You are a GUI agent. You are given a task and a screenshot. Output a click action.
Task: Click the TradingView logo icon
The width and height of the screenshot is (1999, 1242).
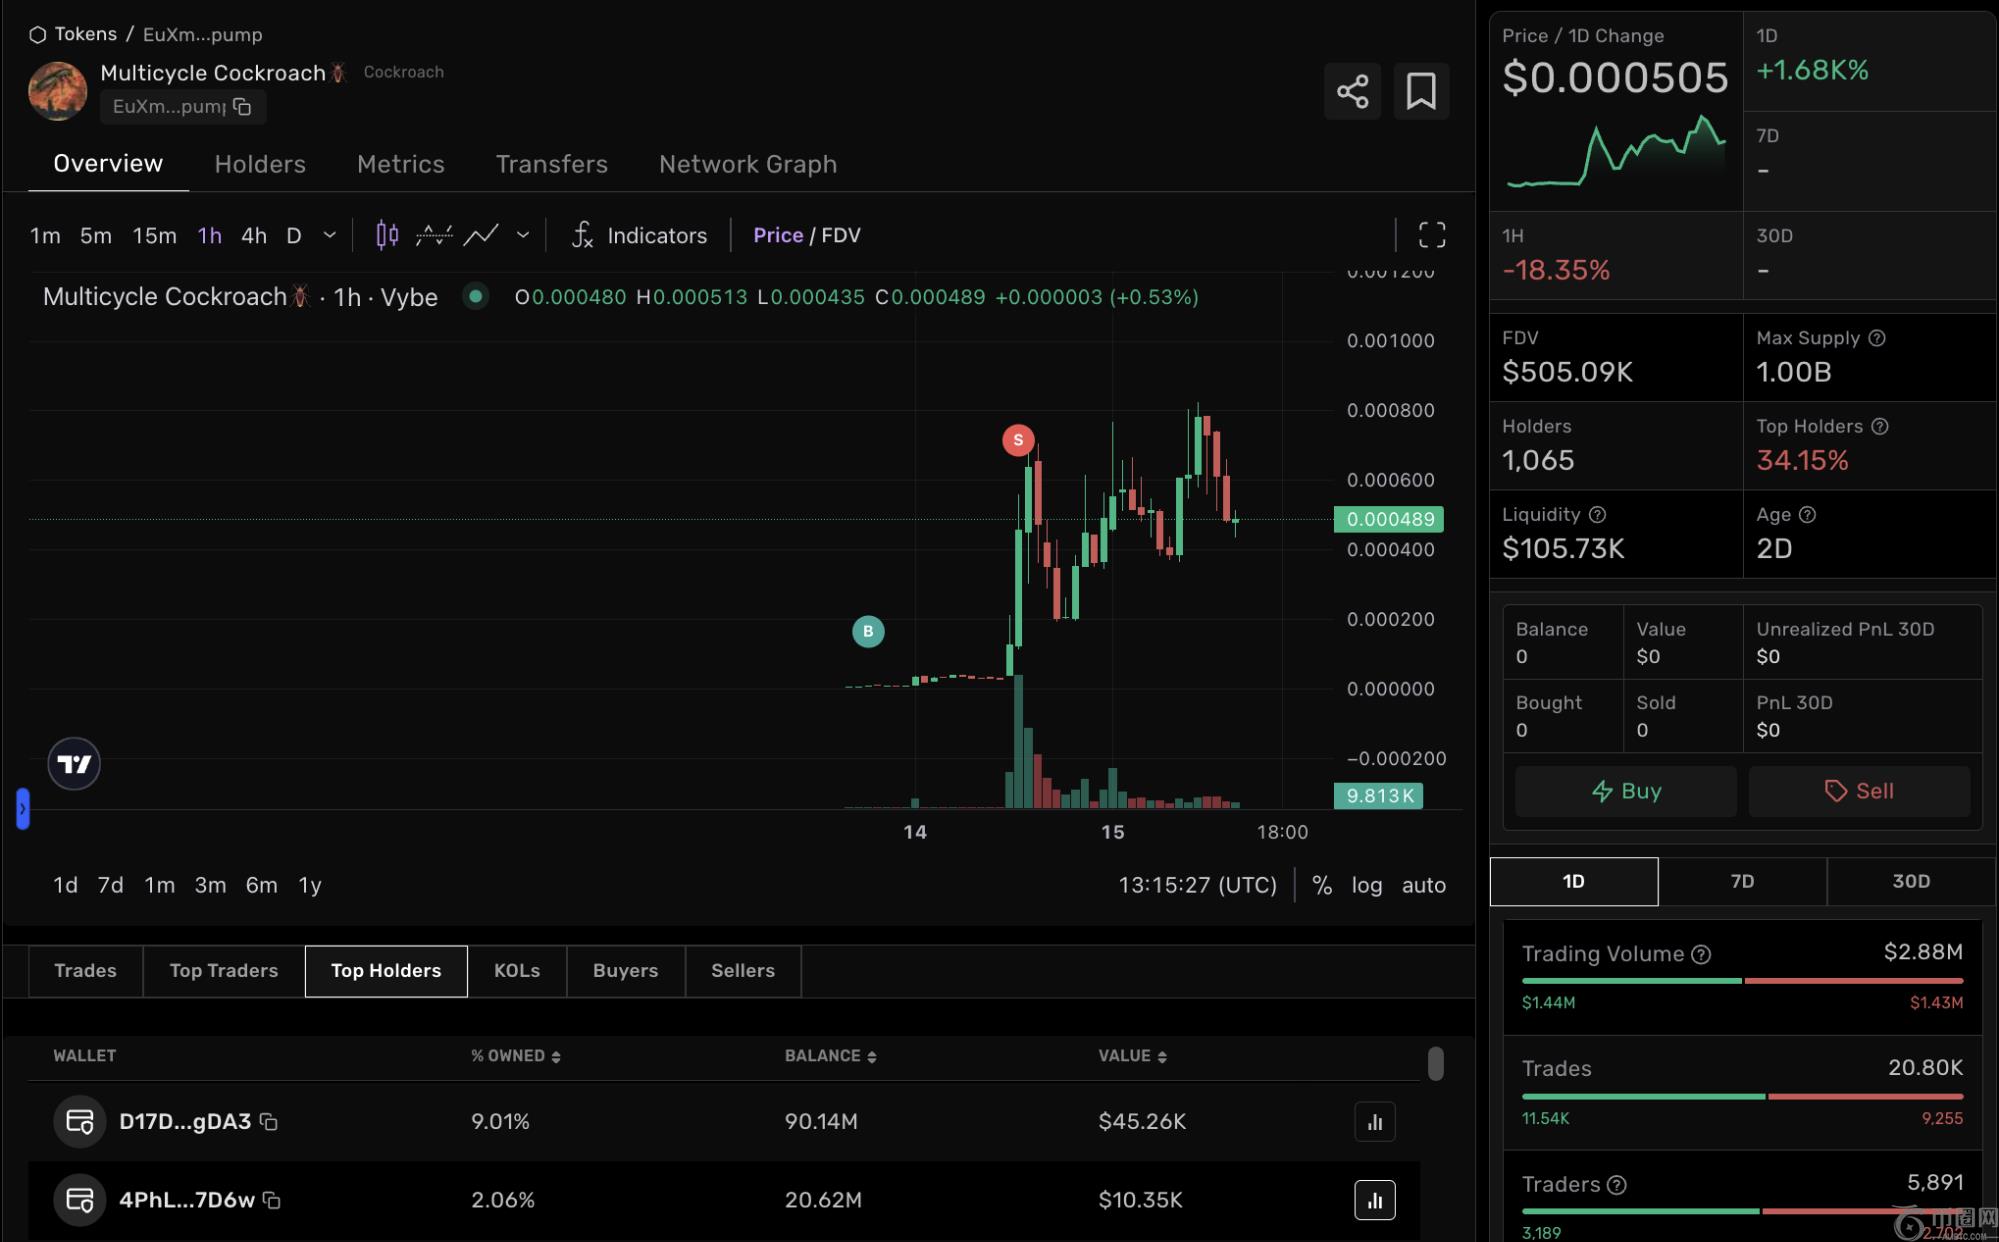tap(74, 764)
